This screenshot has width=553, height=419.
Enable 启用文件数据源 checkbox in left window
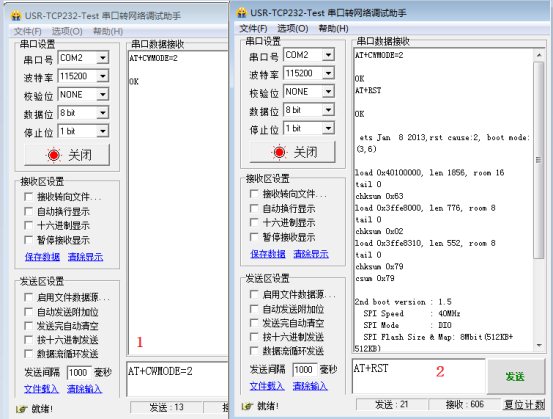[28, 297]
